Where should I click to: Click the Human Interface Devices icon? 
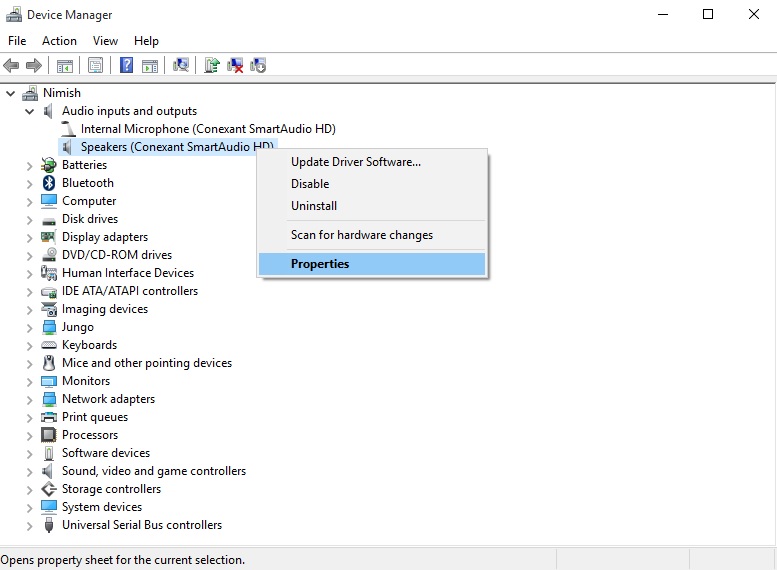pos(49,273)
